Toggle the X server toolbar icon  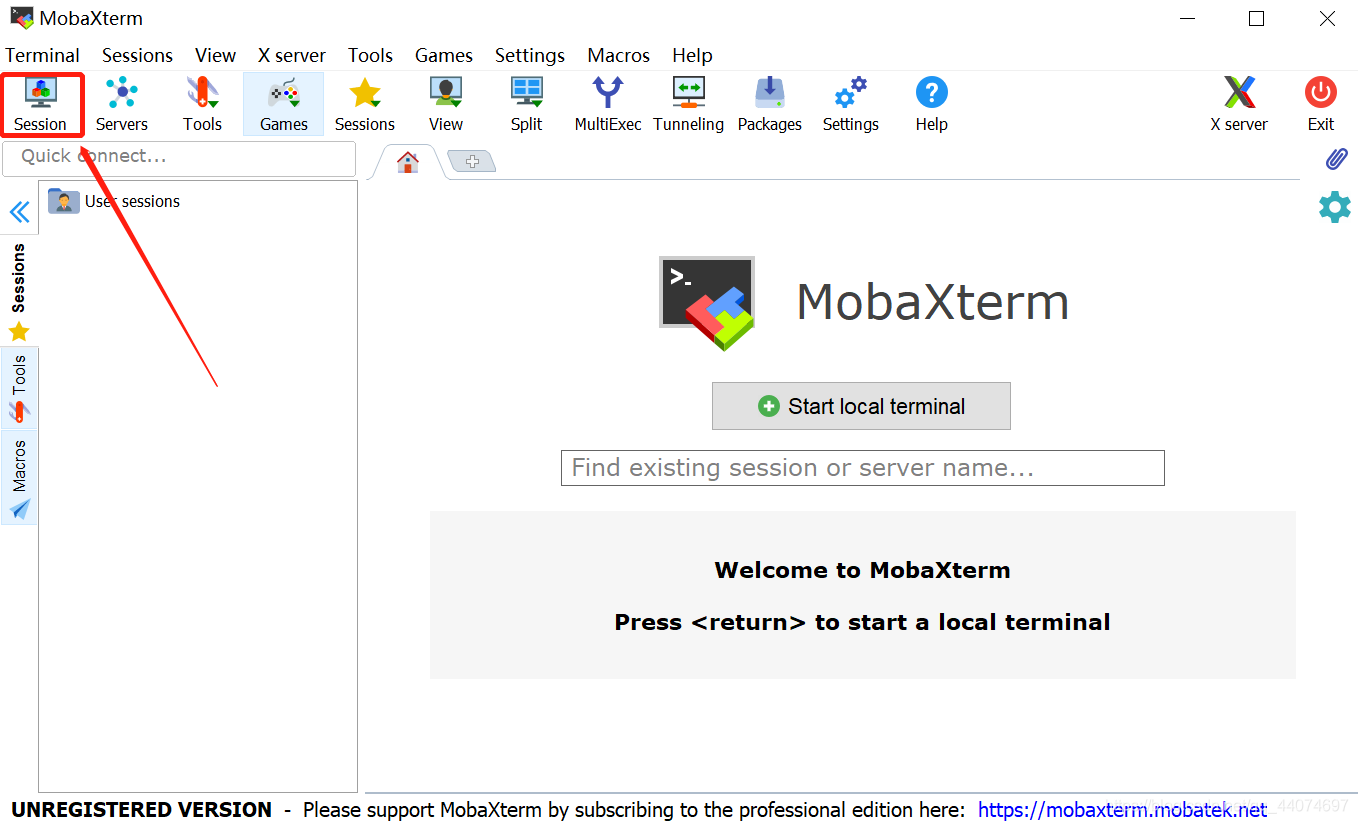tap(1239, 104)
